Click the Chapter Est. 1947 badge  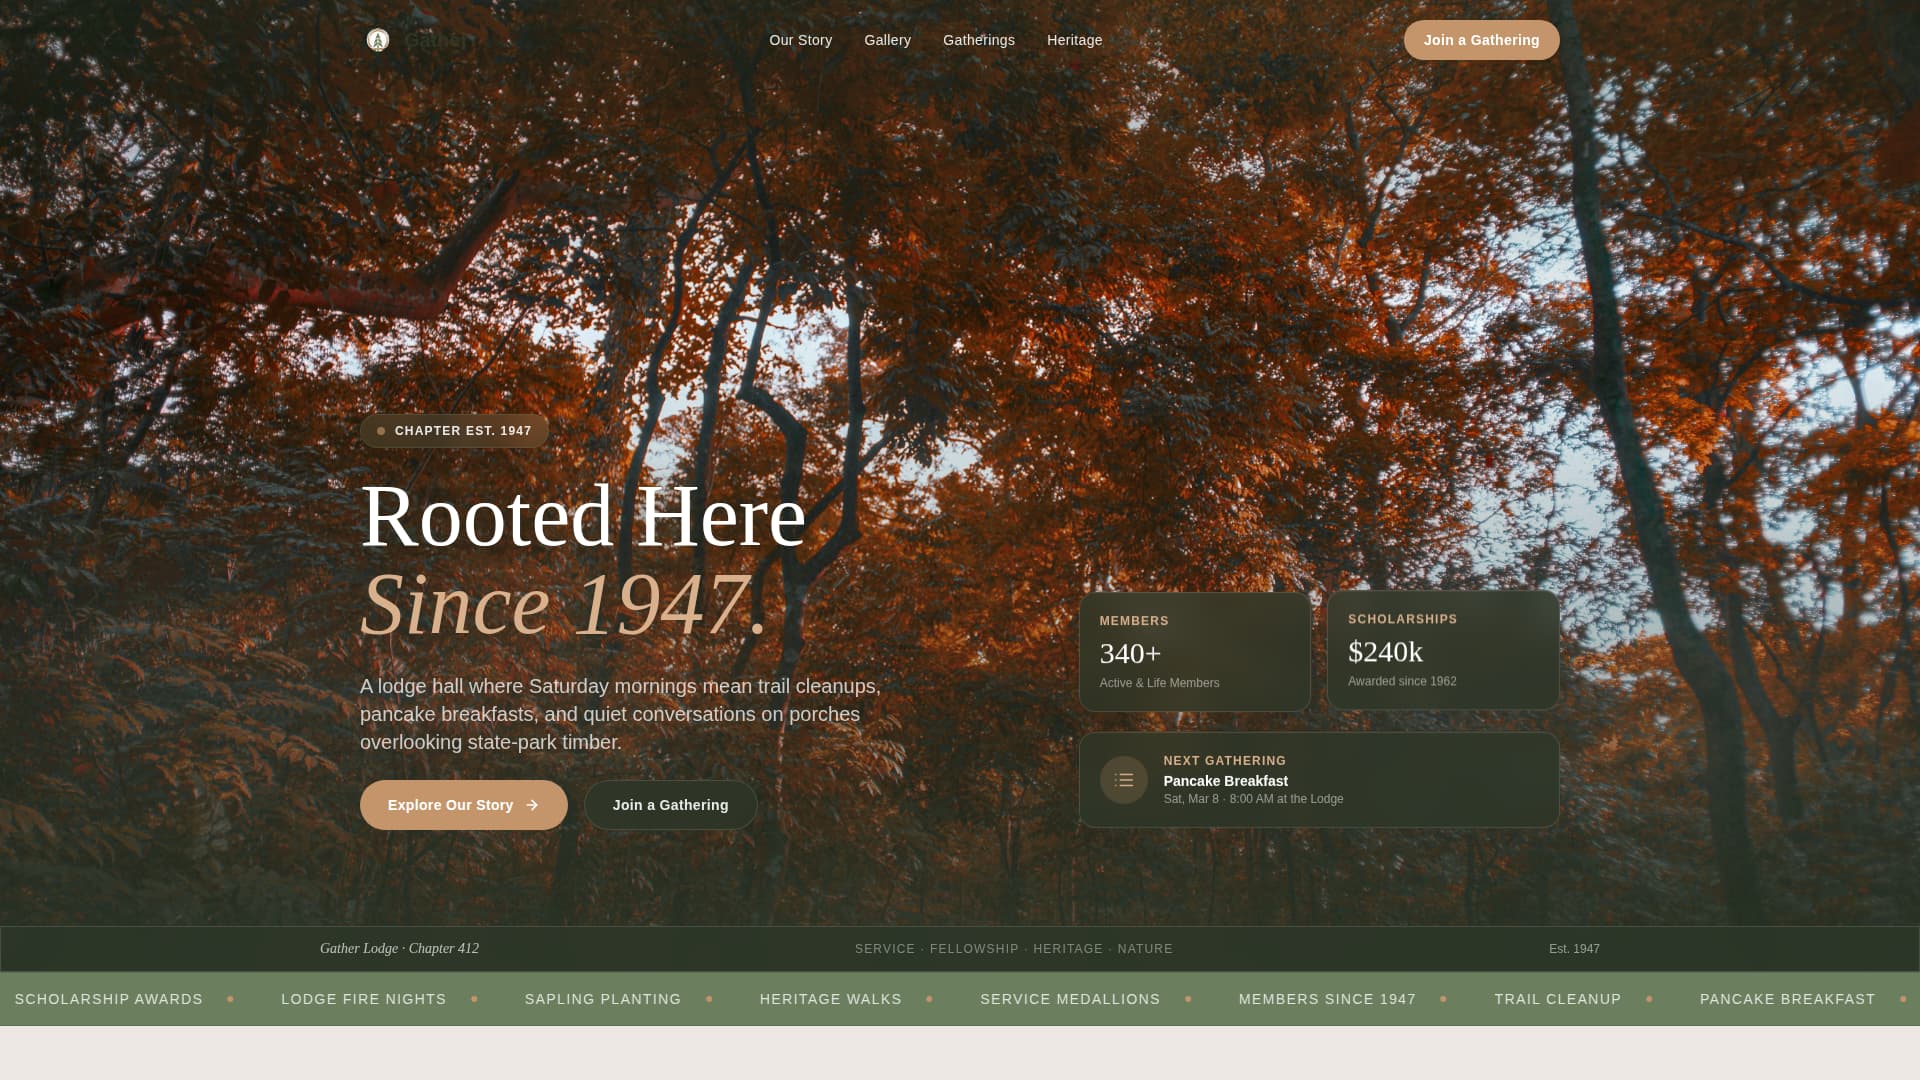coord(454,430)
